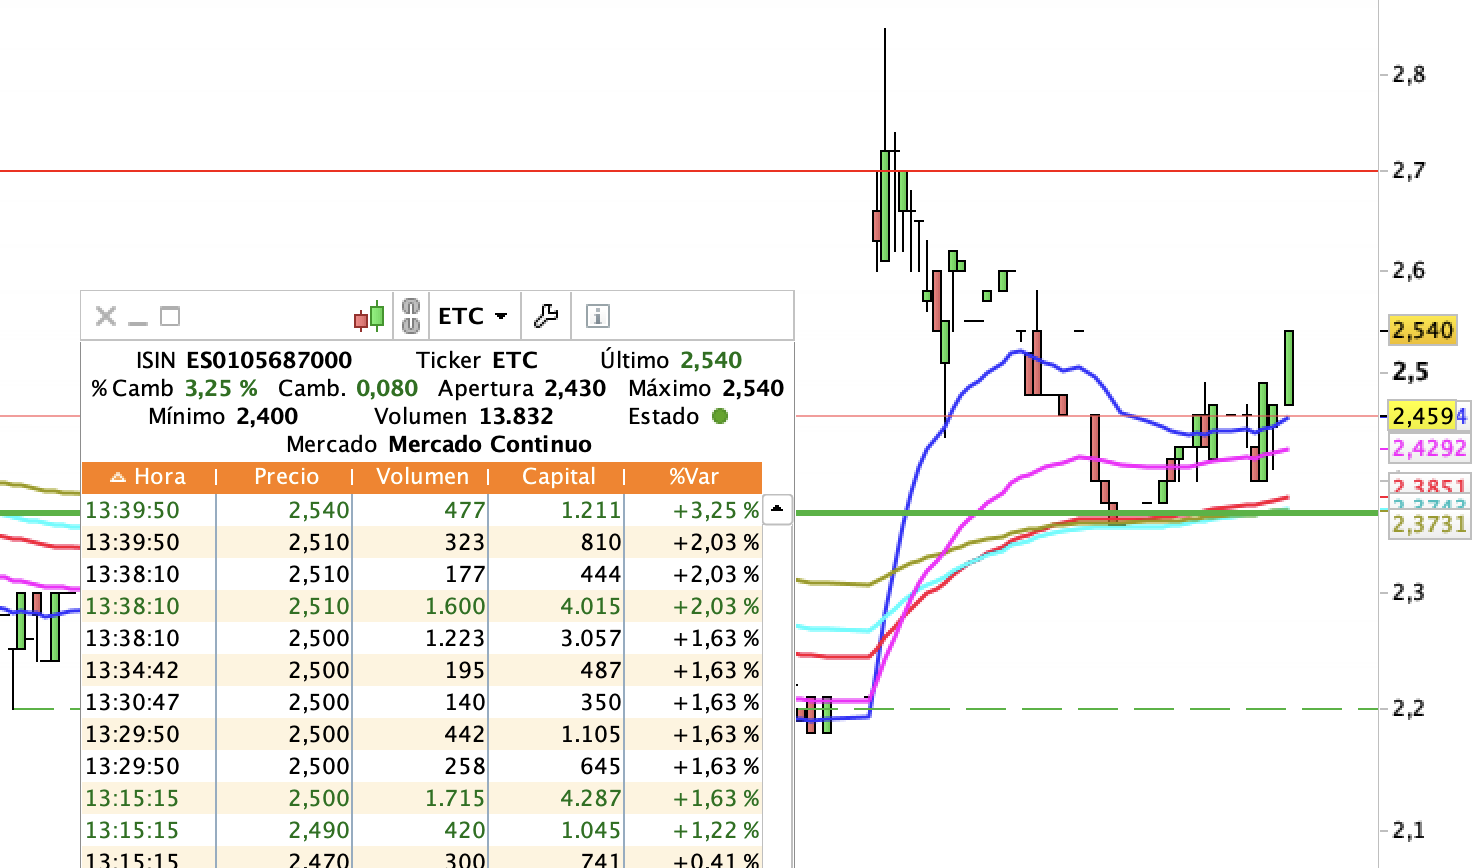Maximize the ETC trades panel
1482x868 pixels.
click(170, 316)
